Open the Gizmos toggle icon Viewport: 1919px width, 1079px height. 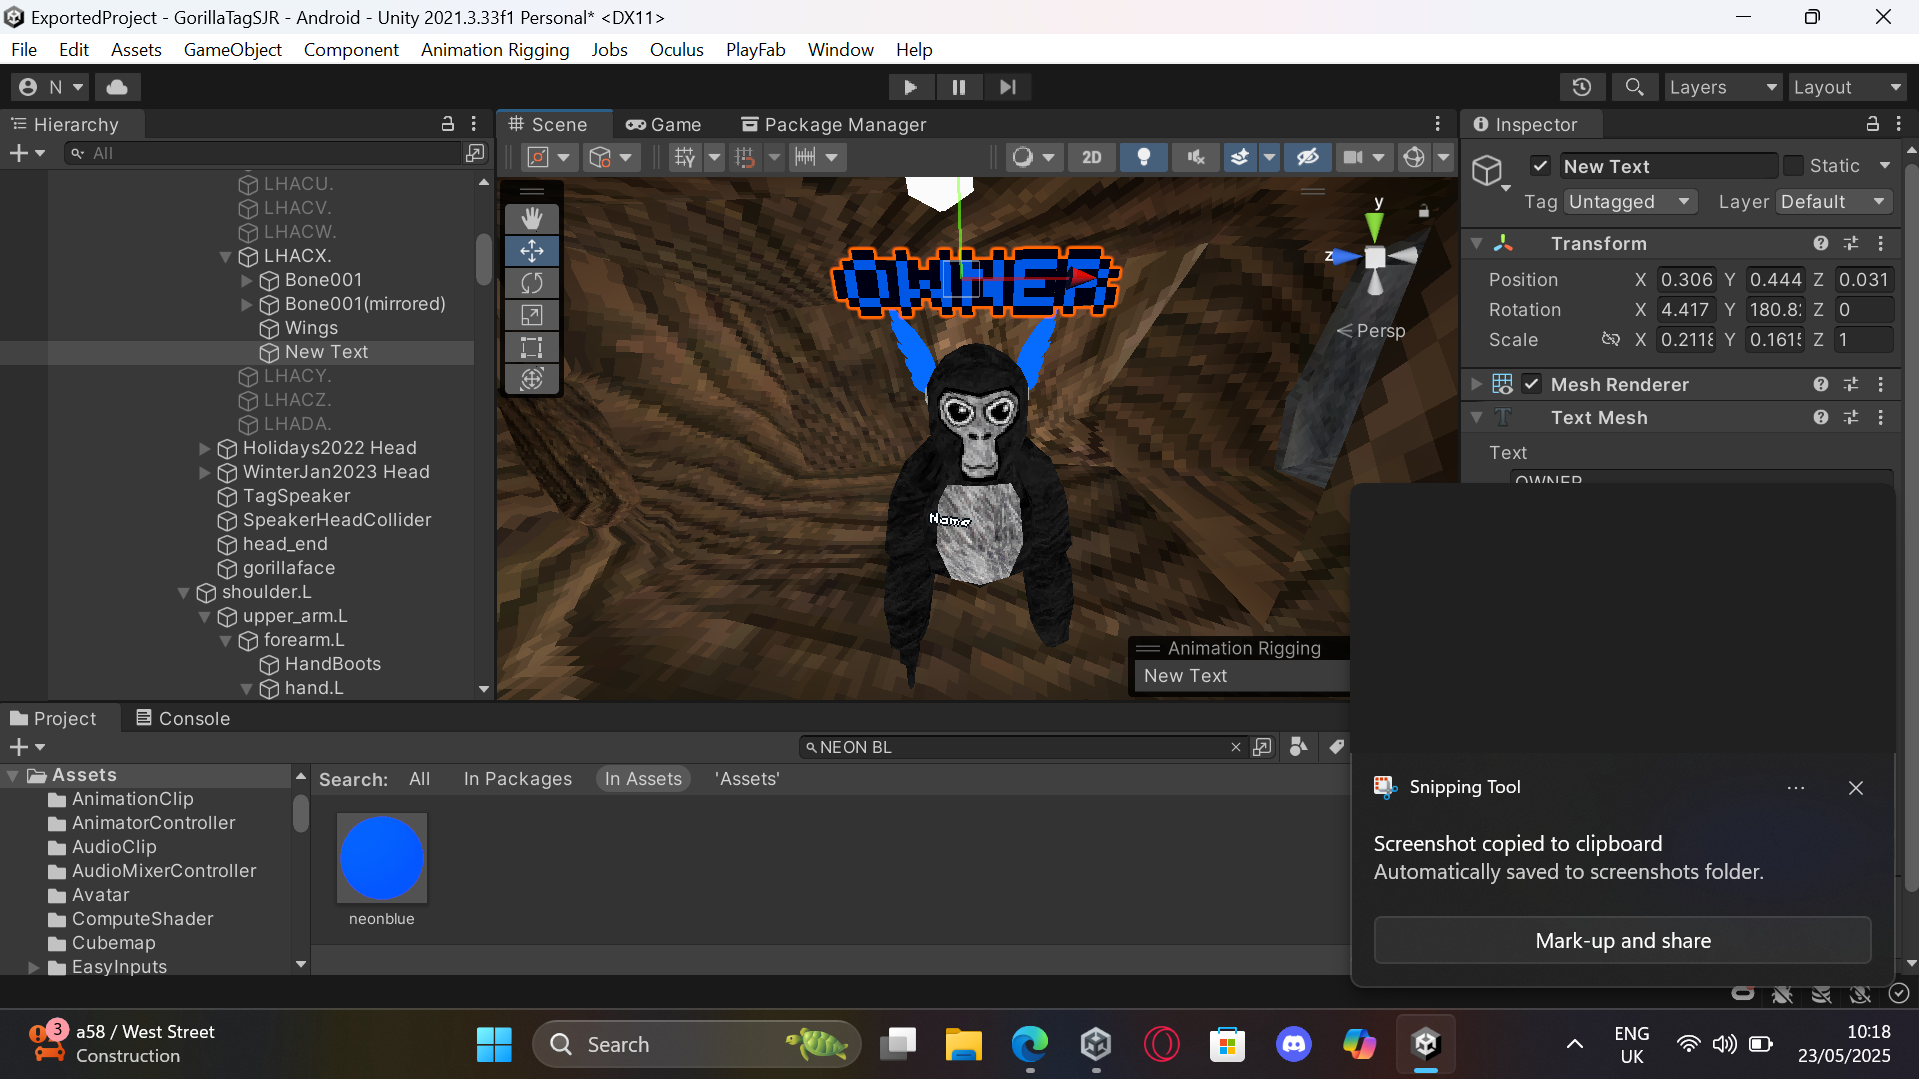tap(1414, 157)
